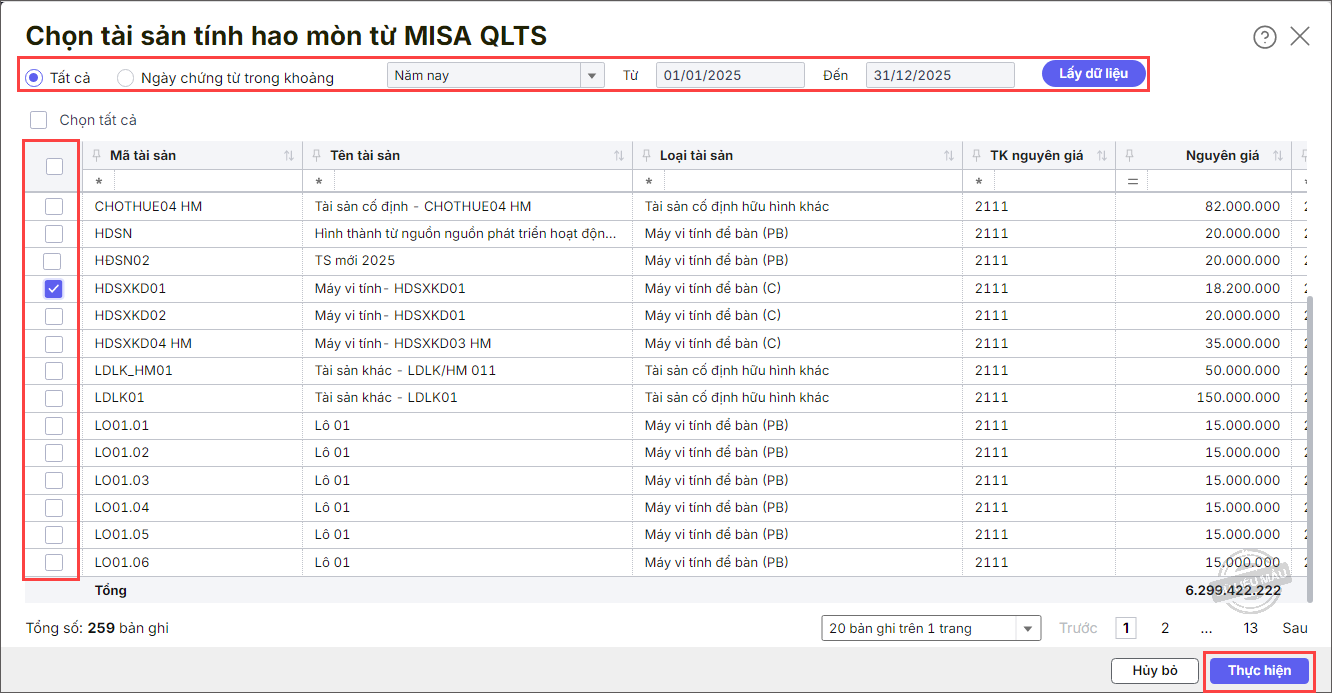Sort by Loại tài sản column
Viewport: 1332px width, 693px height.
(949, 156)
